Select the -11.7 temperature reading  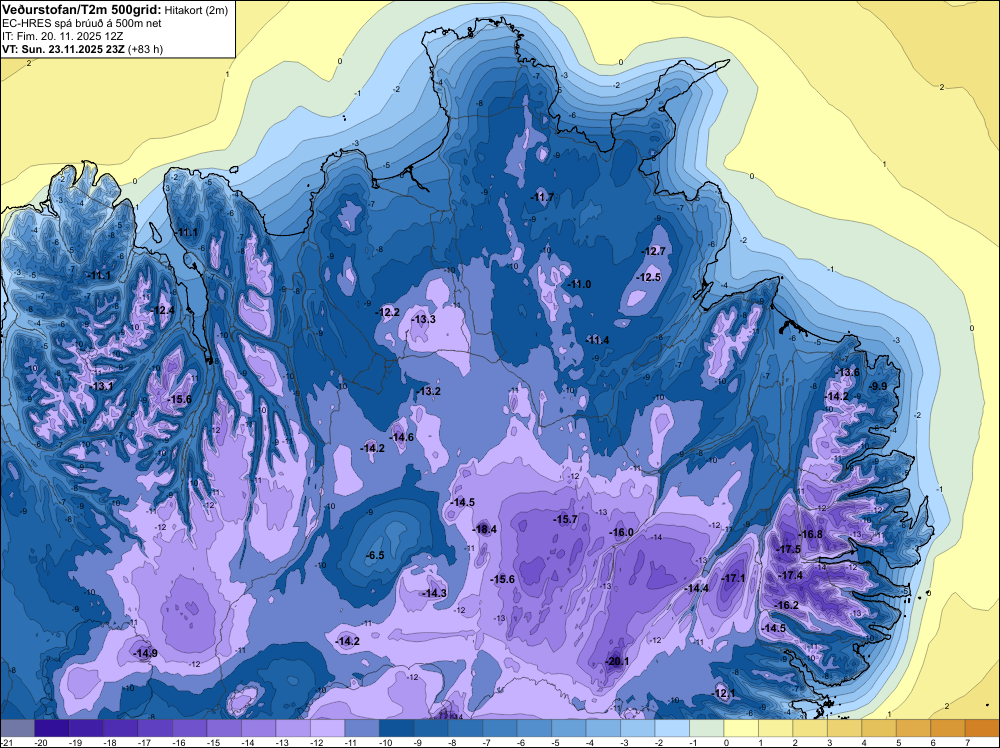[543, 197]
